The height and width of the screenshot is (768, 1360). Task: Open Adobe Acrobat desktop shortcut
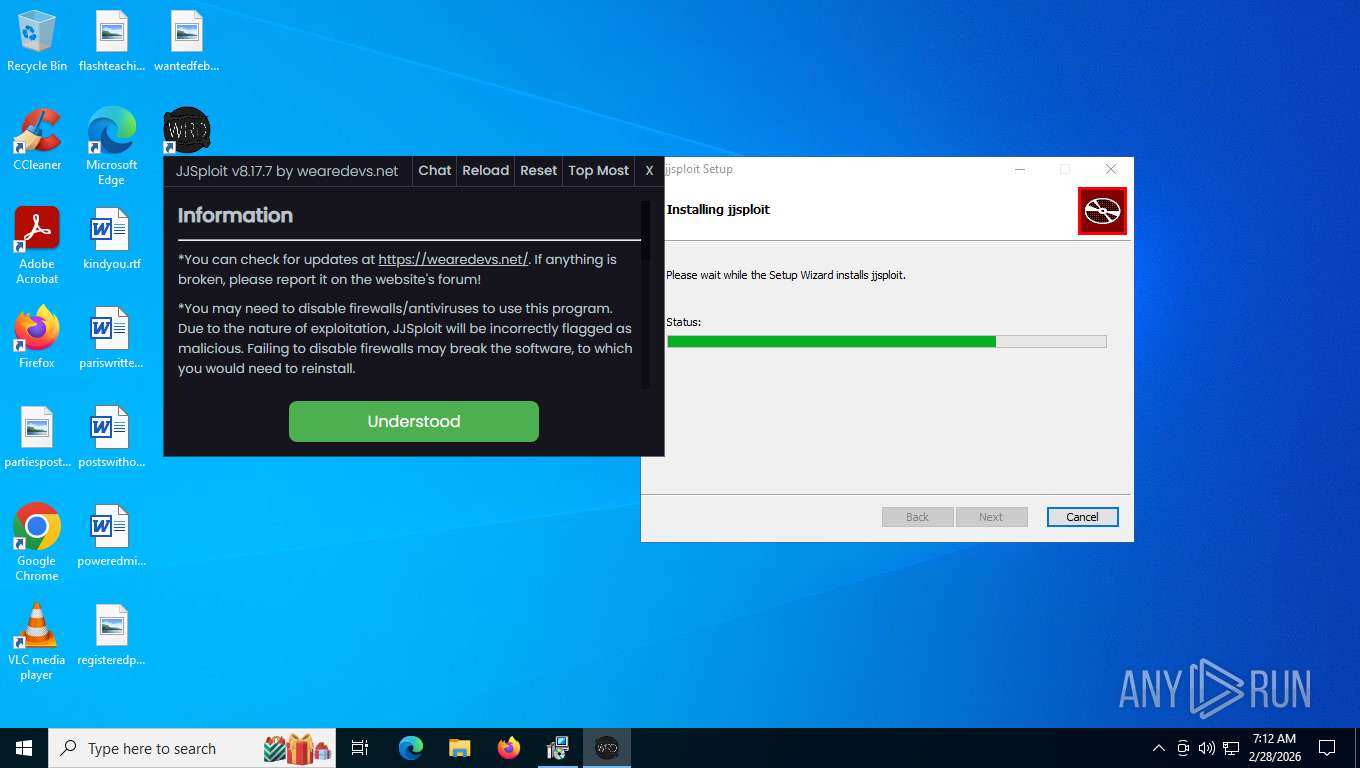coord(37,245)
